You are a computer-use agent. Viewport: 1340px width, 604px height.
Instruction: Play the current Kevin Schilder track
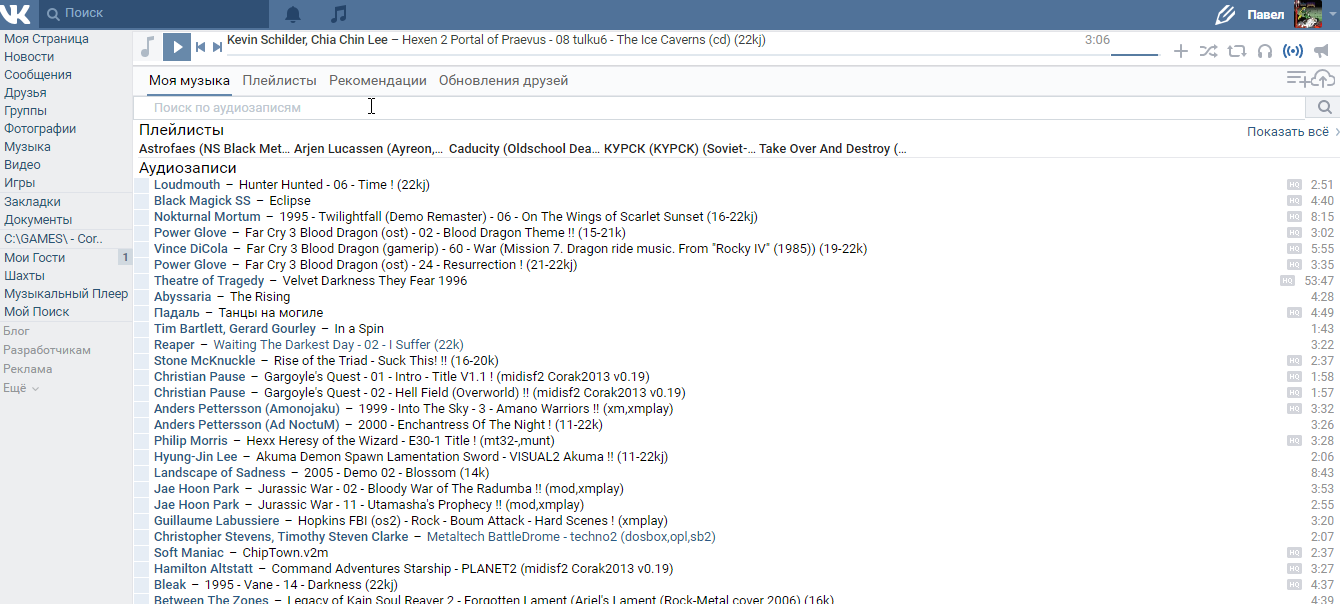point(176,46)
